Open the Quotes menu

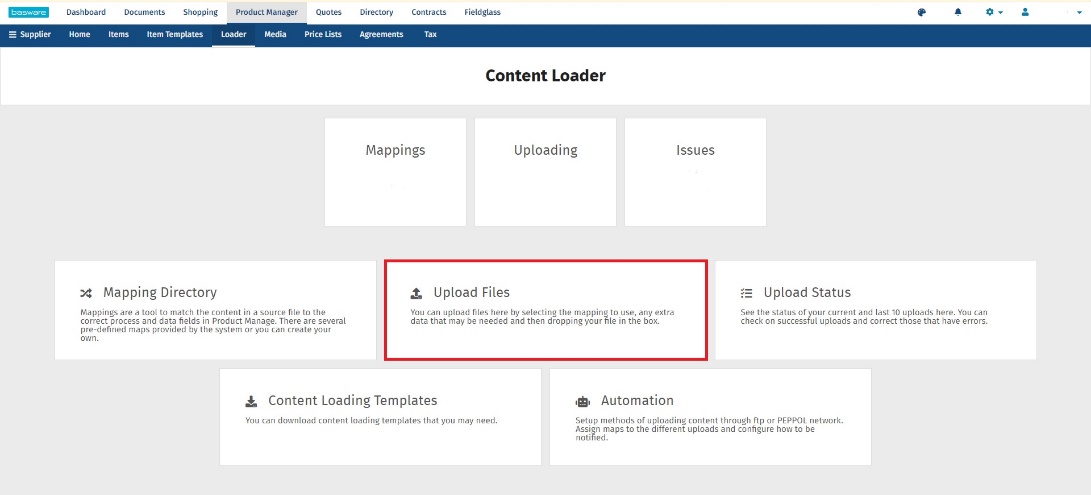point(328,12)
